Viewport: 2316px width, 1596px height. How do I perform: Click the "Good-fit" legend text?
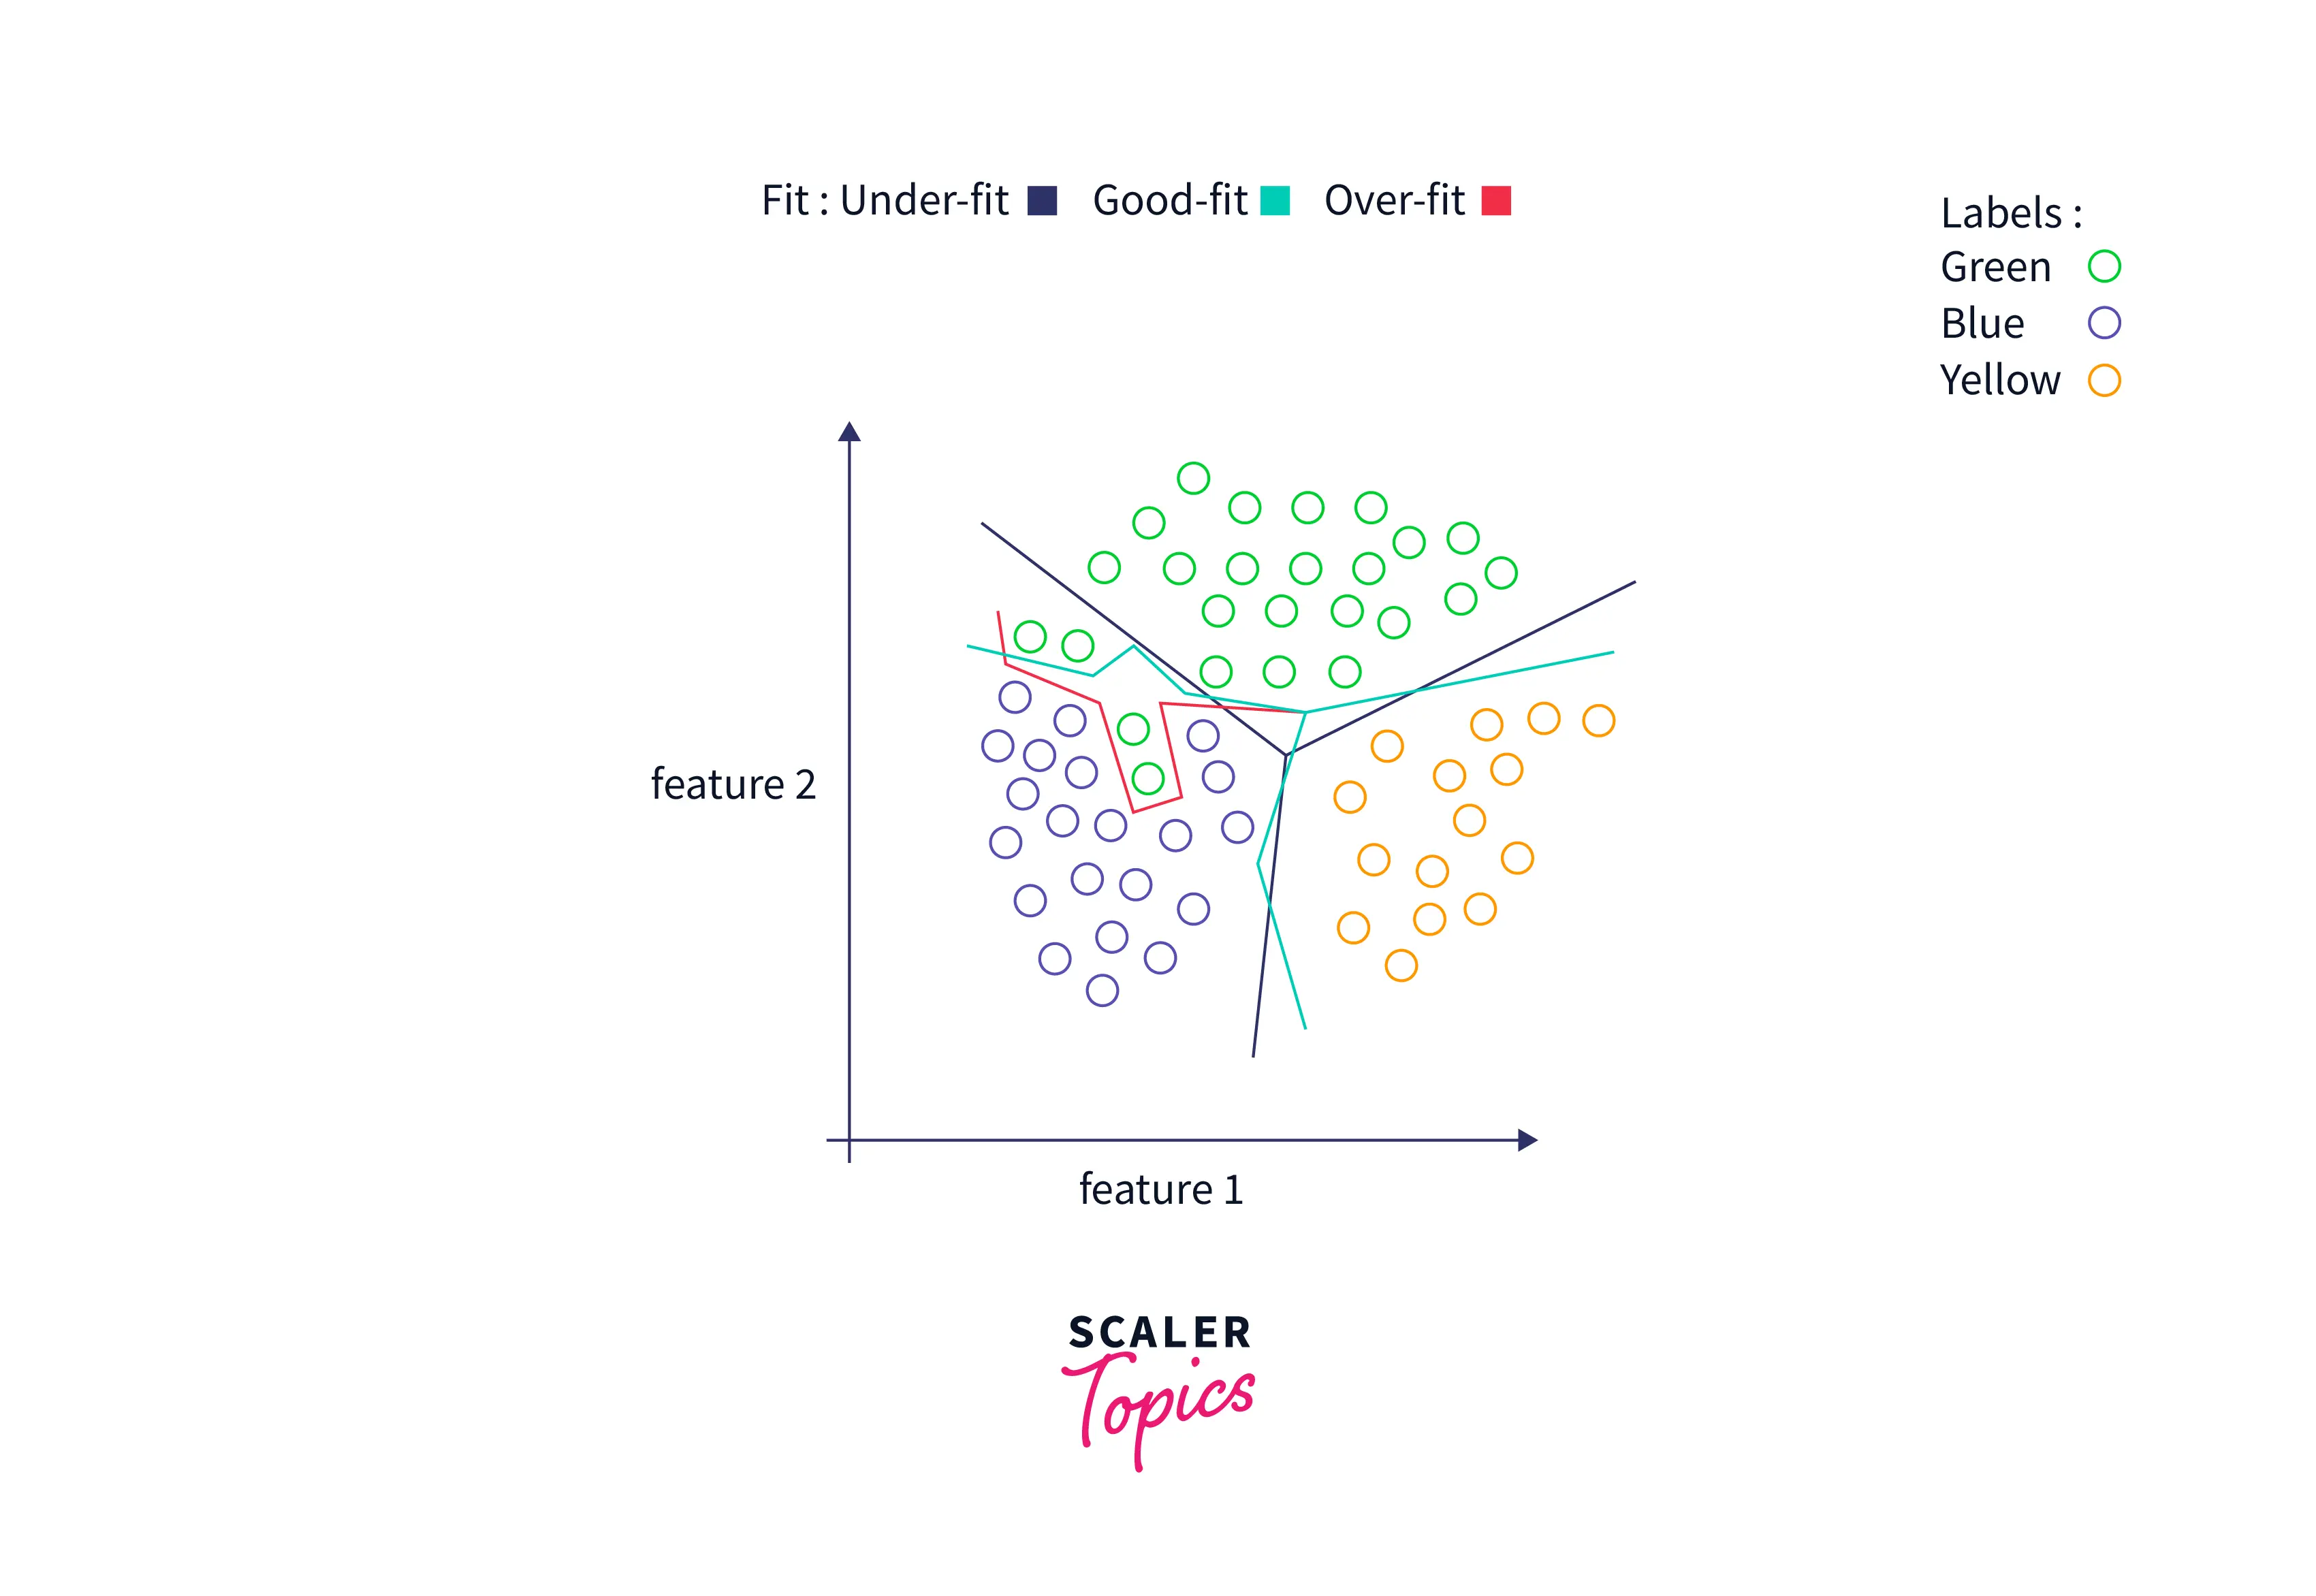point(1169,201)
